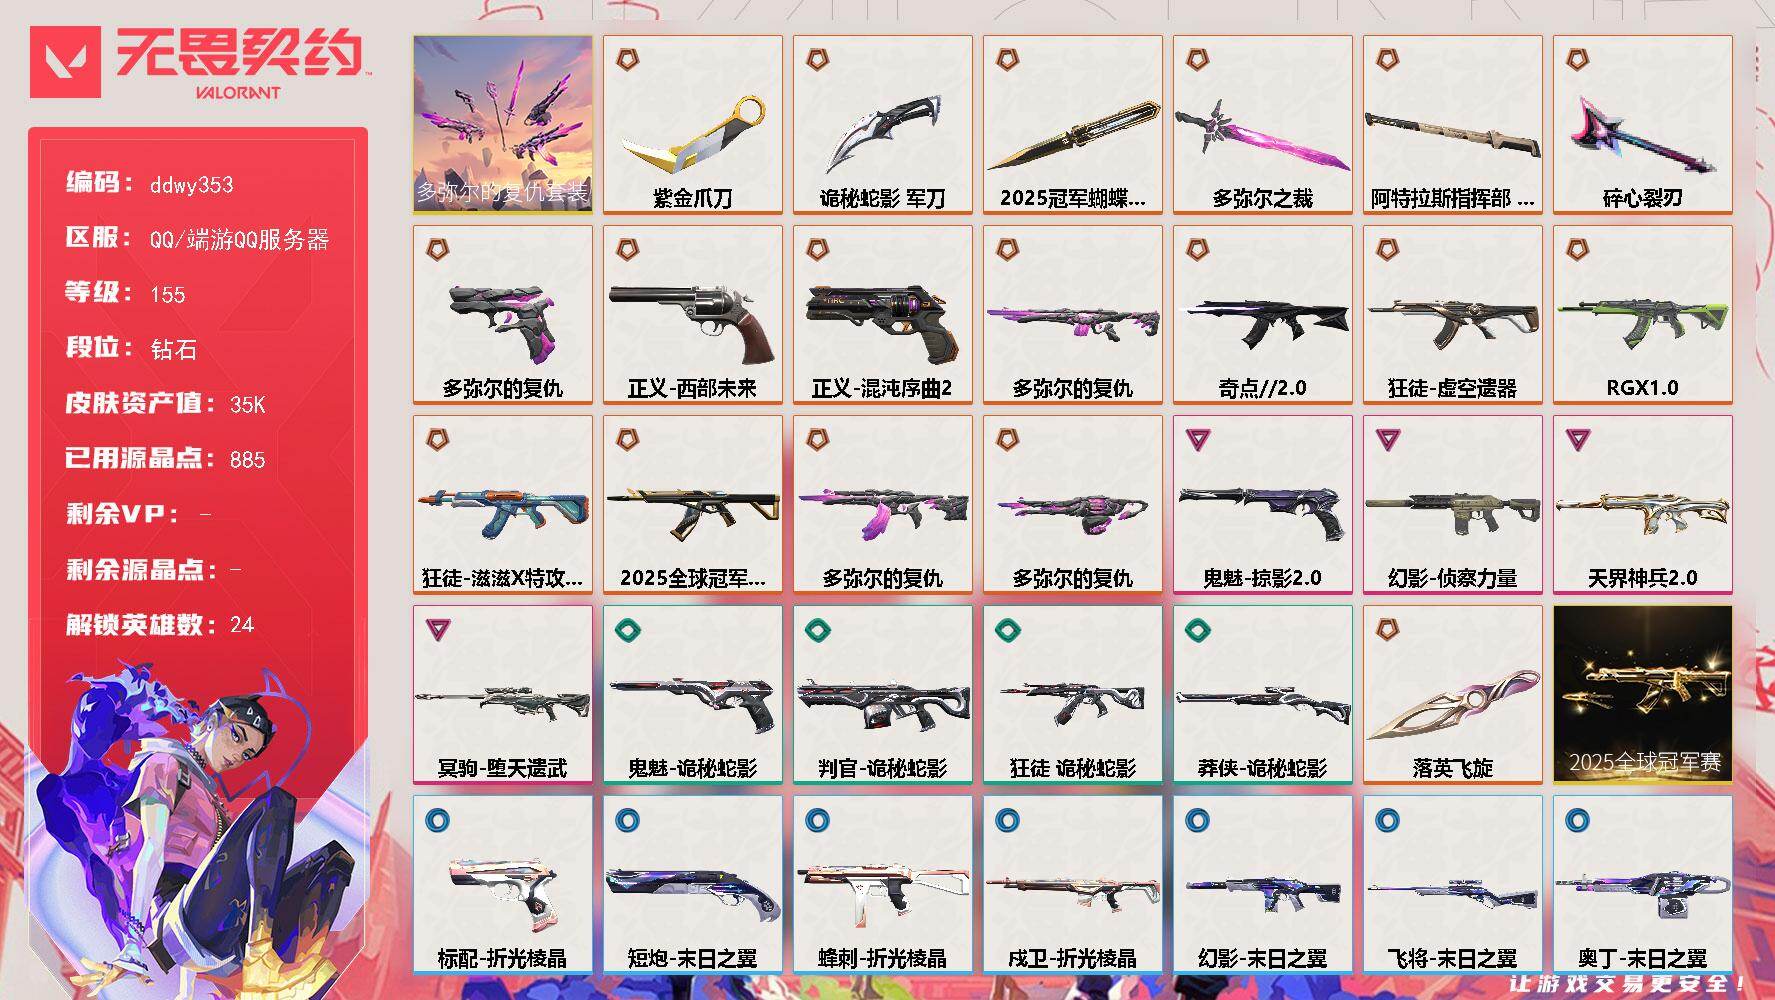This screenshot has height=1000, width=1775.
Task: Select the RGX1.0 weapon card
Action: pos(1643,315)
